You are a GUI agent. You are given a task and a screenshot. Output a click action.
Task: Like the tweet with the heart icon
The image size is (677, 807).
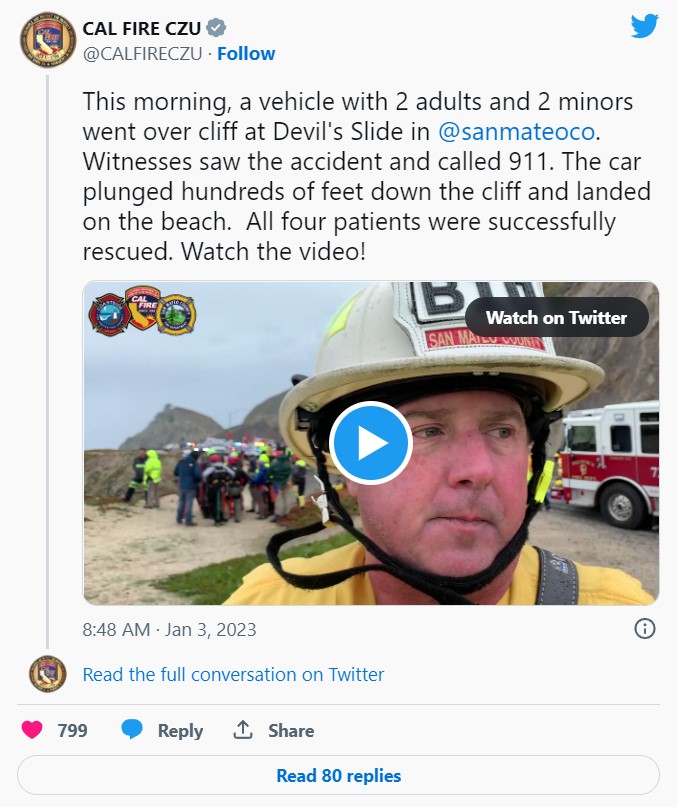pos(32,730)
